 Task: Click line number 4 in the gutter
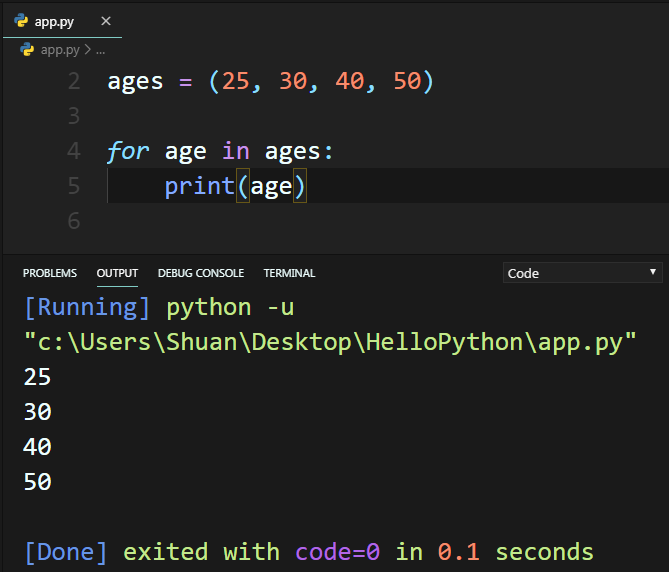pos(74,151)
